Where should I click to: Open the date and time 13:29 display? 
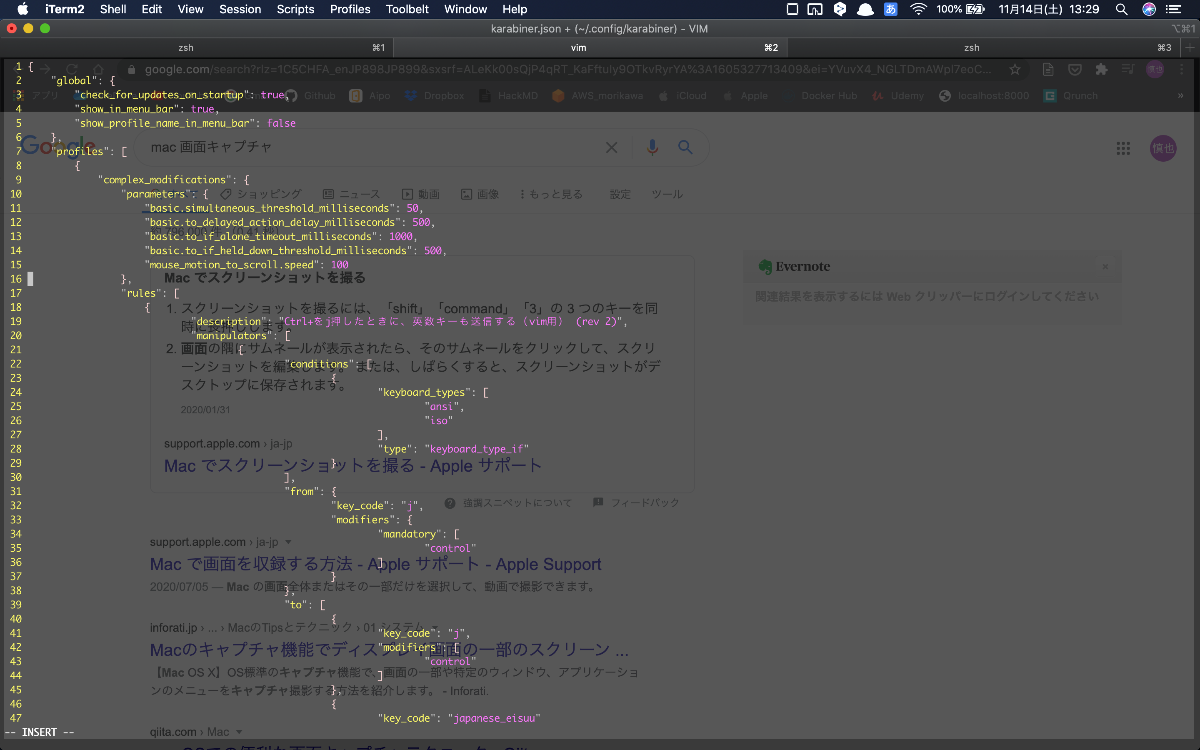1051,9
